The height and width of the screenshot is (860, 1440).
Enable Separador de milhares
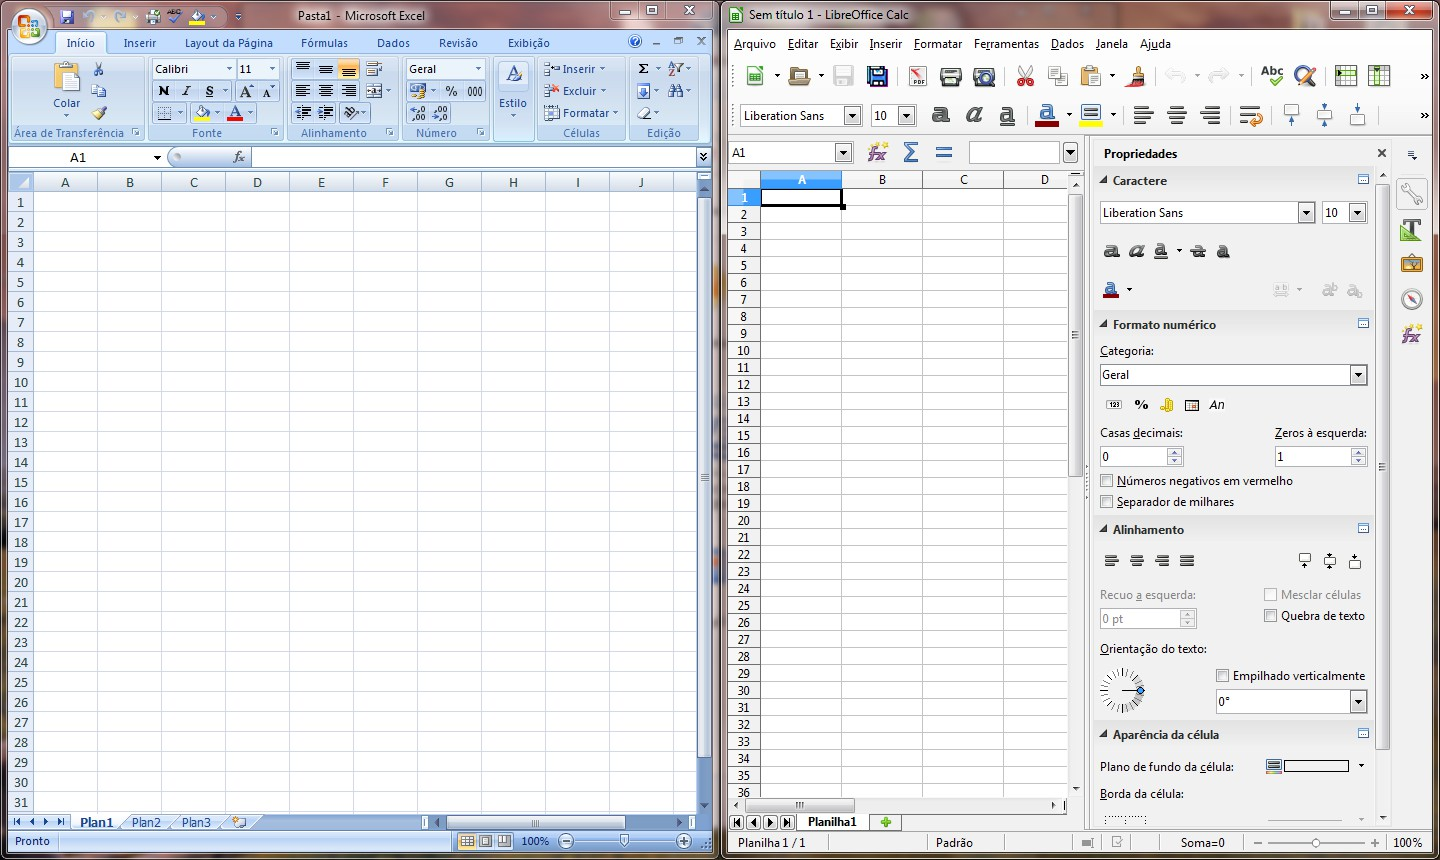click(x=1107, y=502)
